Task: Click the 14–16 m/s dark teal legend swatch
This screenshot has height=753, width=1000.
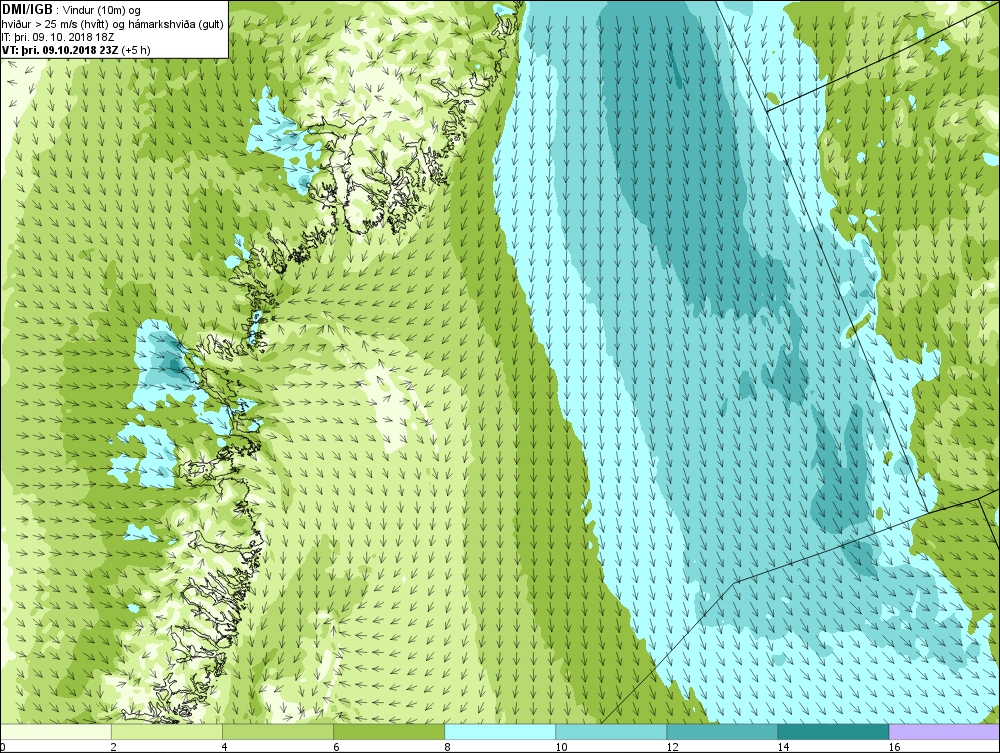Action: pyautogui.click(x=833, y=731)
